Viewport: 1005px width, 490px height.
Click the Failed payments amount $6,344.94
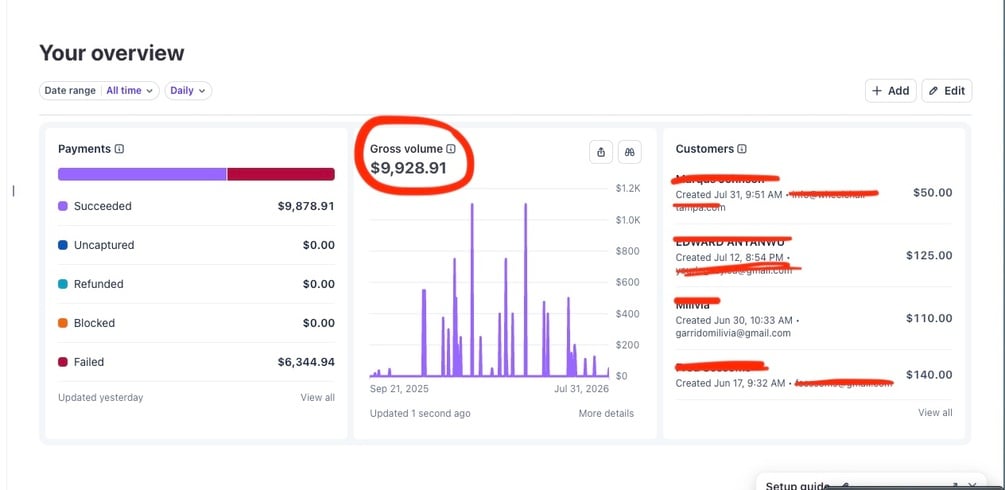click(x=306, y=362)
